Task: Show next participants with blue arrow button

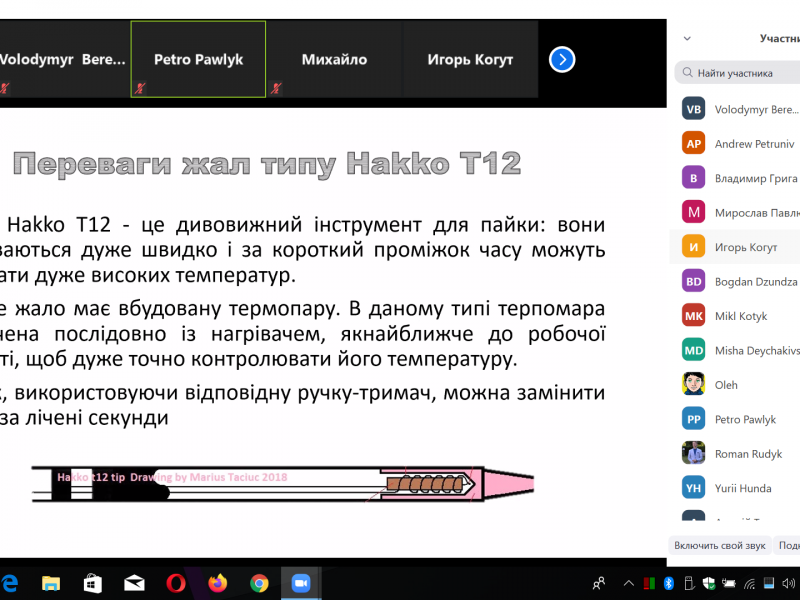Action: [x=562, y=59]
